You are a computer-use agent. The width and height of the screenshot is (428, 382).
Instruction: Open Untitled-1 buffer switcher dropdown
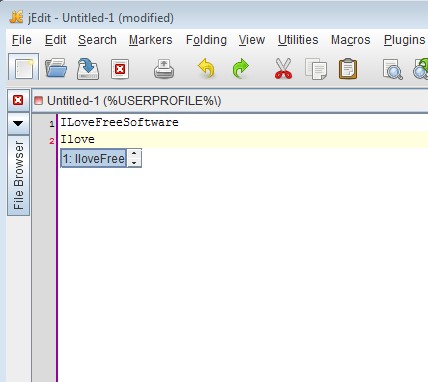(230, 101)
